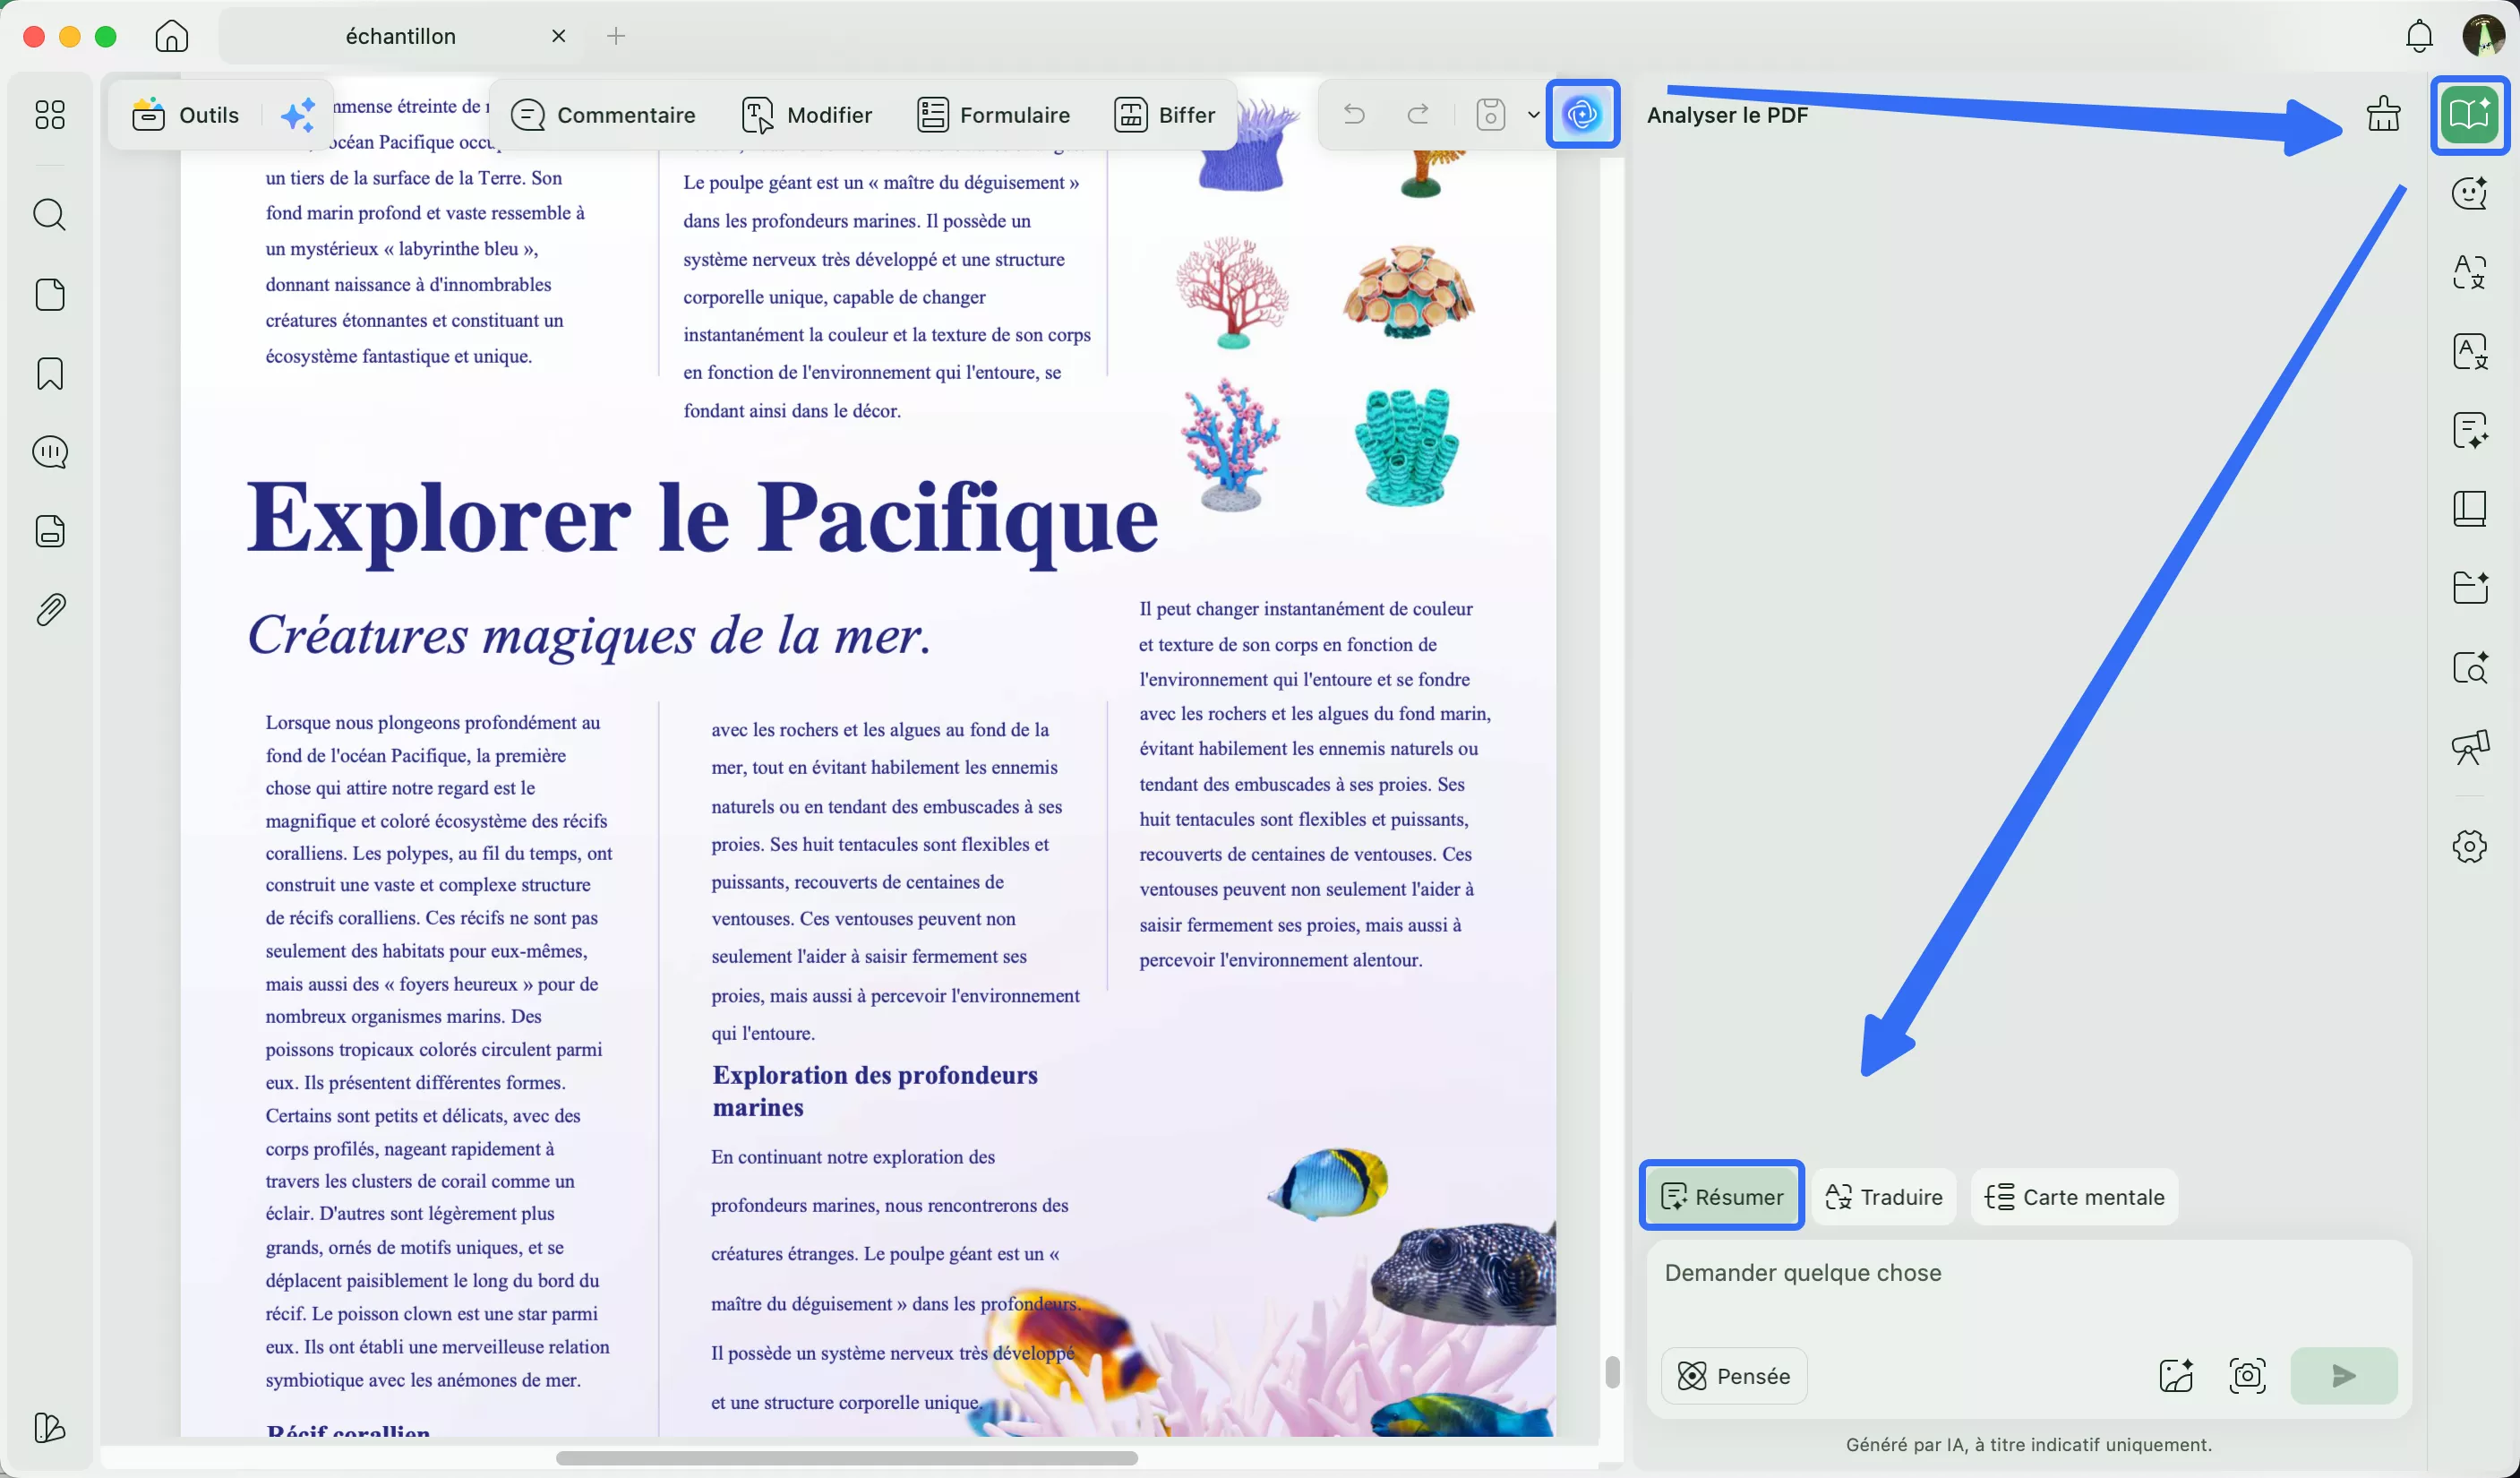Screen dimensions: 2520x1478
Task: Open the Outils tools menu
Action: tap(187, 115)
